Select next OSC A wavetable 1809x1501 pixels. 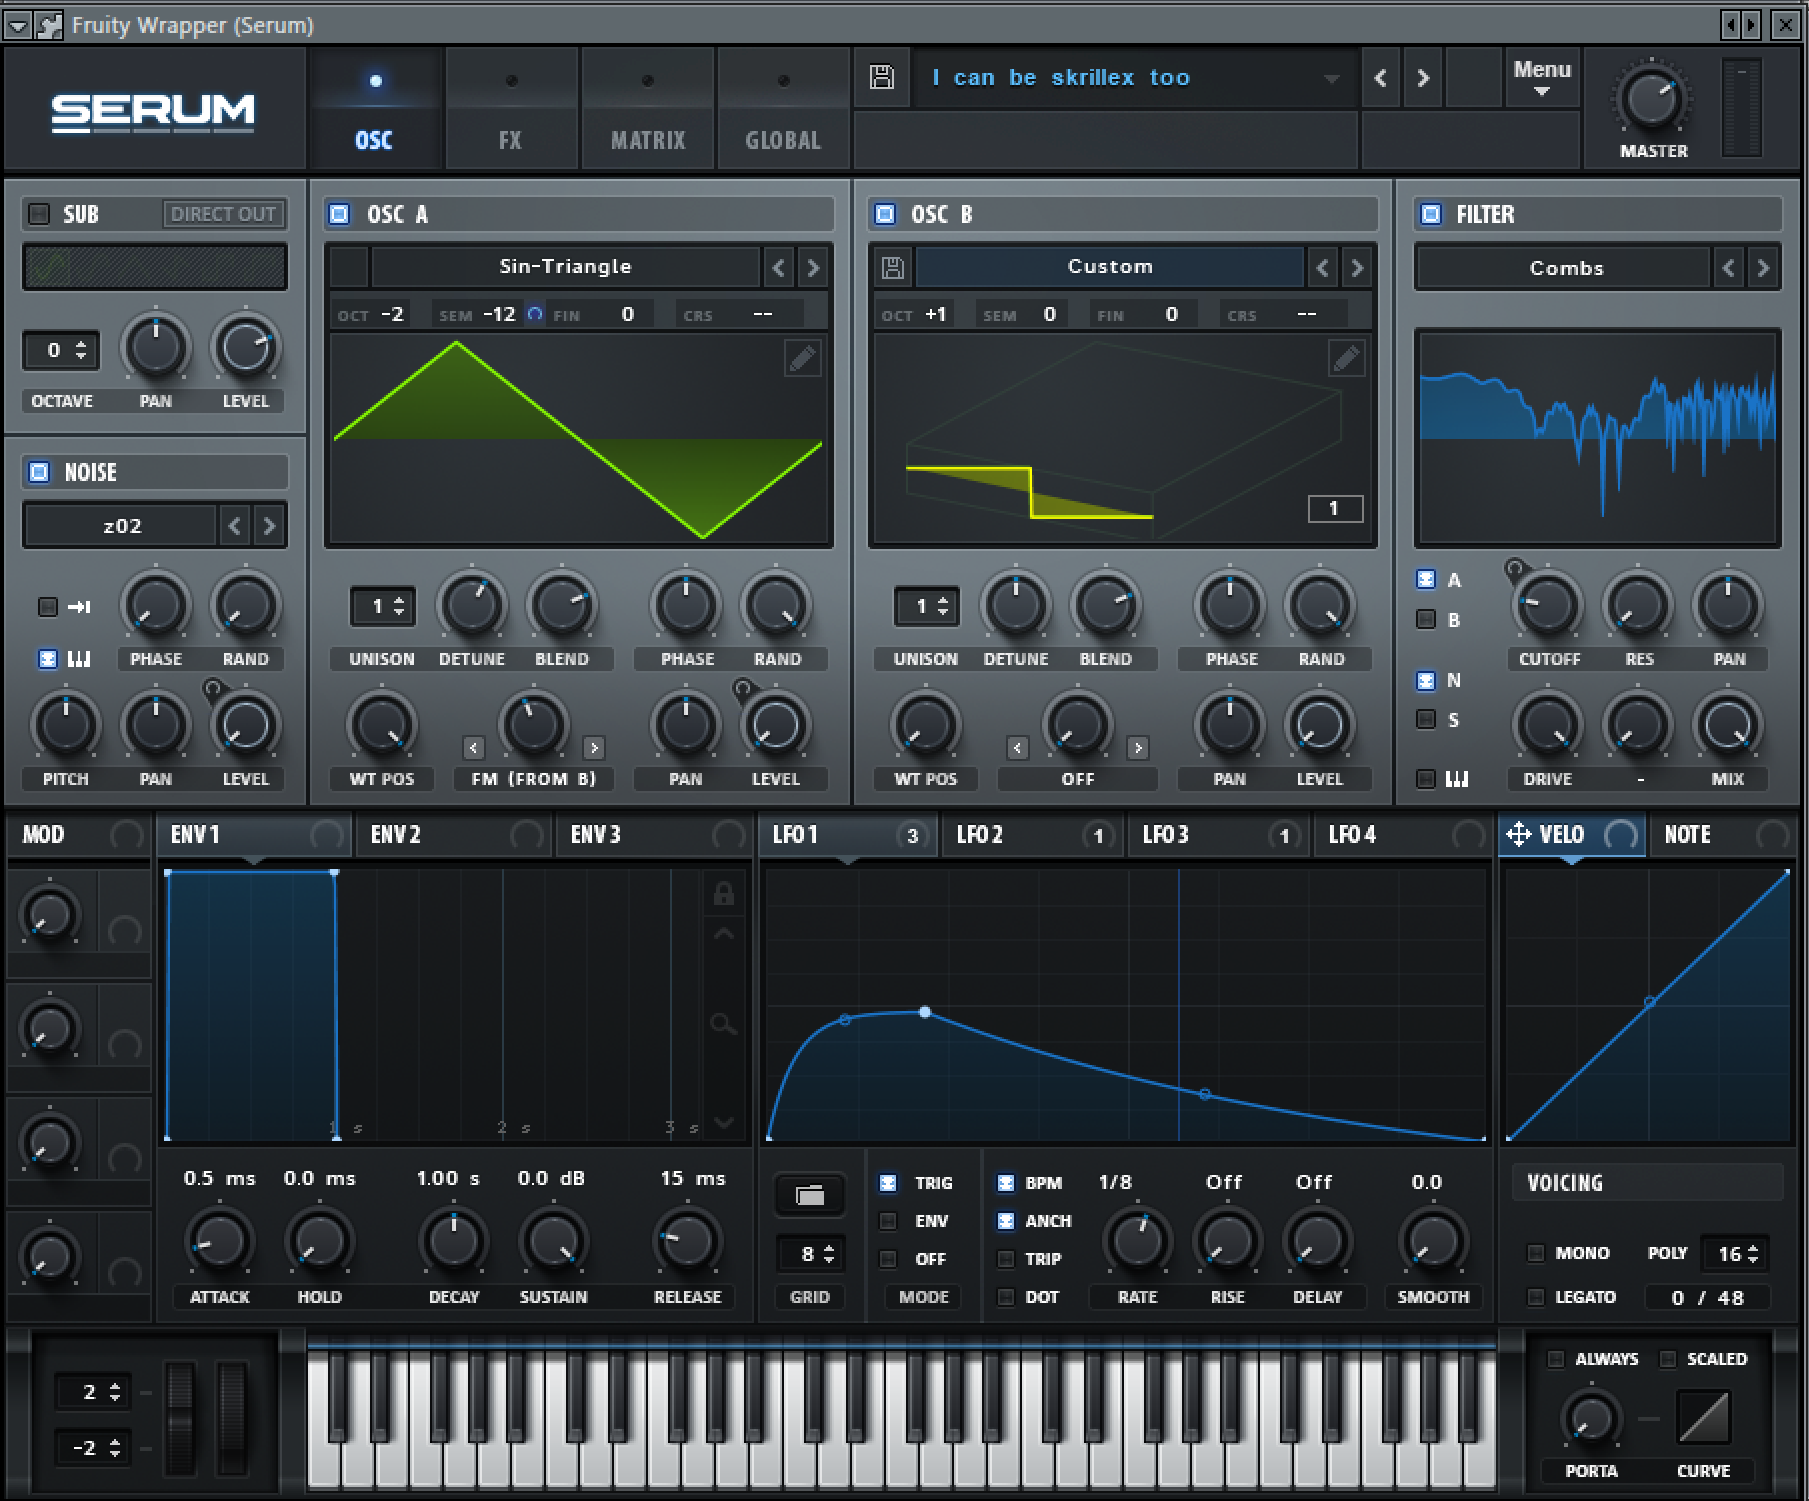coord(813,267)
